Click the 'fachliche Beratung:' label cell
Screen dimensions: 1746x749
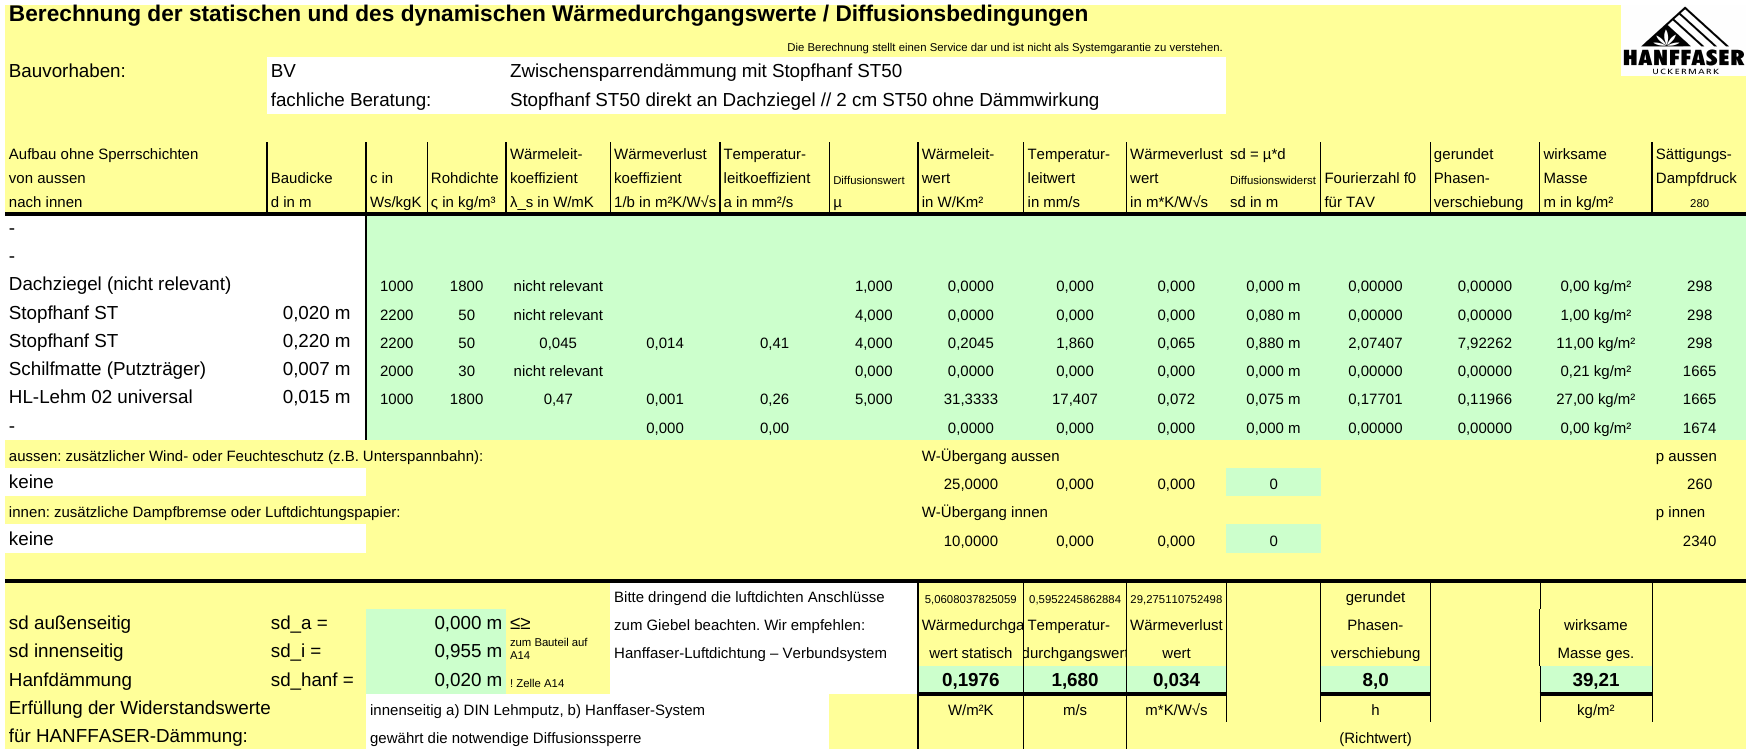350,100
